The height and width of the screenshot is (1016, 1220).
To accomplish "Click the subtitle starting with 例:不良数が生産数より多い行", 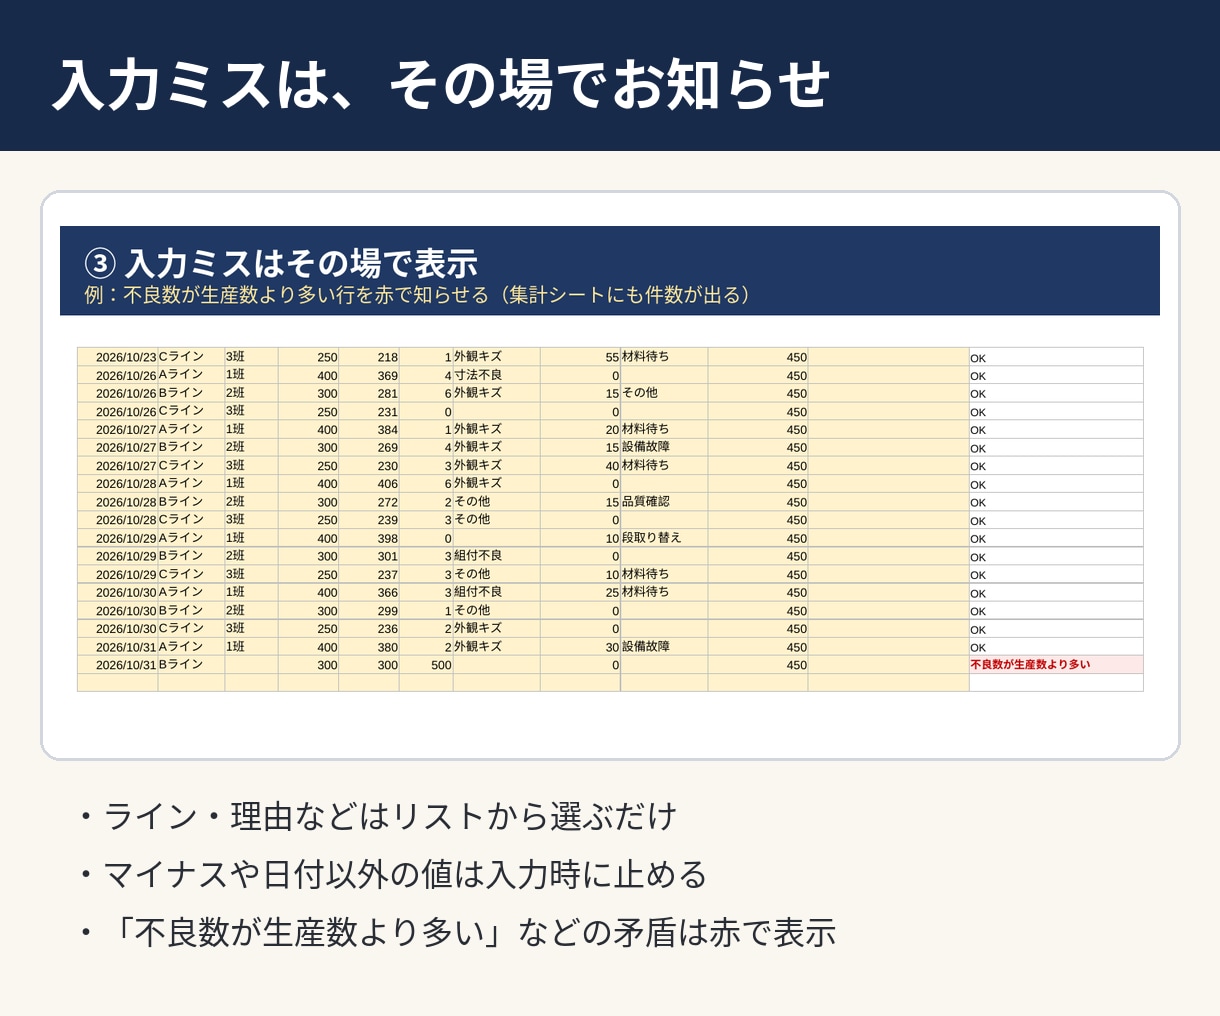I will 417,295.
